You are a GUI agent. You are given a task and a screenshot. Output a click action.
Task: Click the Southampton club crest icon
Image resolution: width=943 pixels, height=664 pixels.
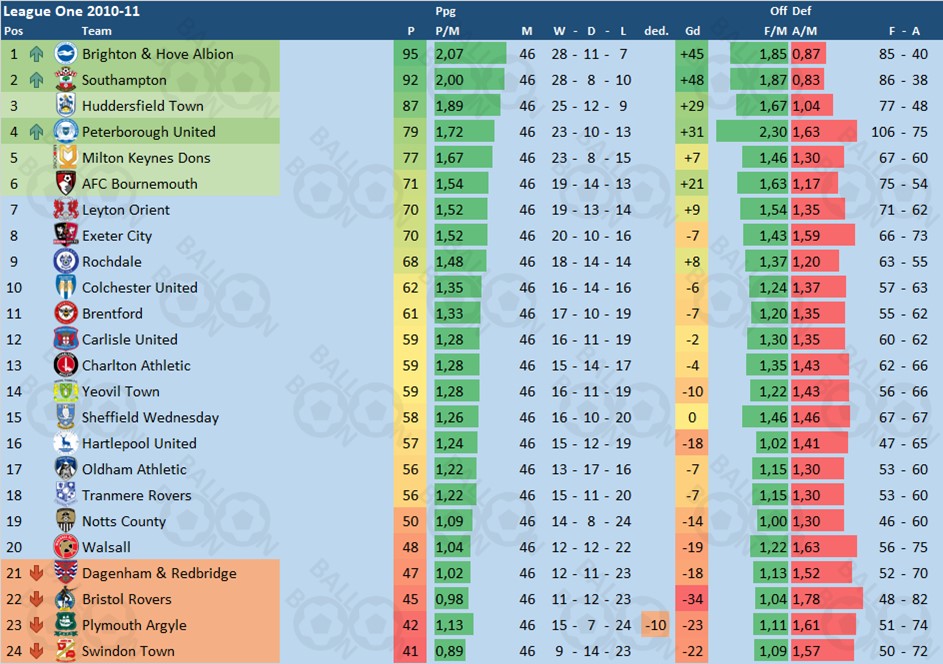66,80
